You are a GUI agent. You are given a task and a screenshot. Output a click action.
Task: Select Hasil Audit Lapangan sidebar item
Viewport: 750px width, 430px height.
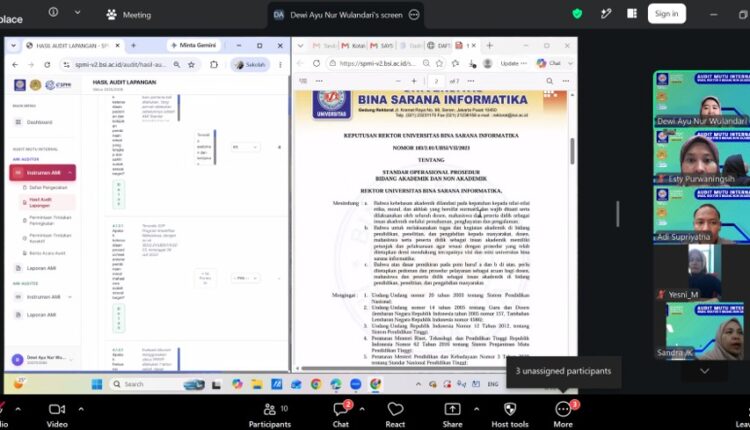(41, 202)
